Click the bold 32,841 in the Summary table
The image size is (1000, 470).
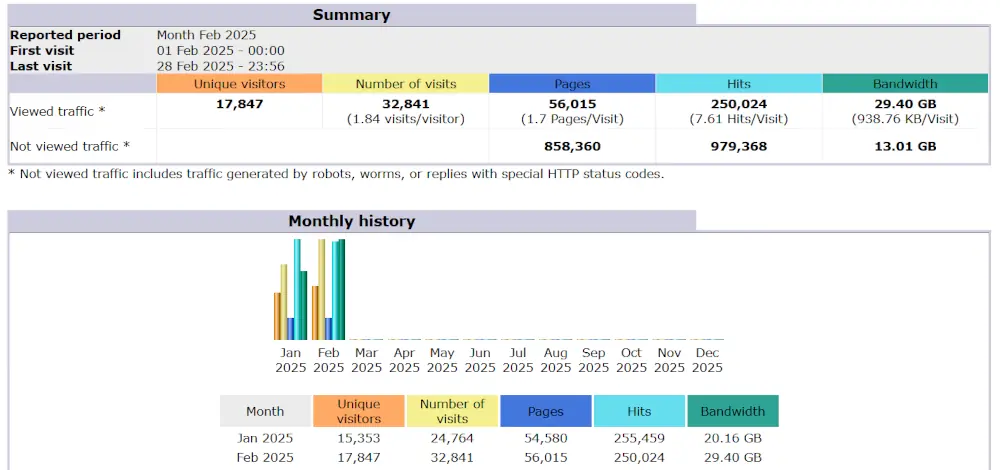[406, 103]
